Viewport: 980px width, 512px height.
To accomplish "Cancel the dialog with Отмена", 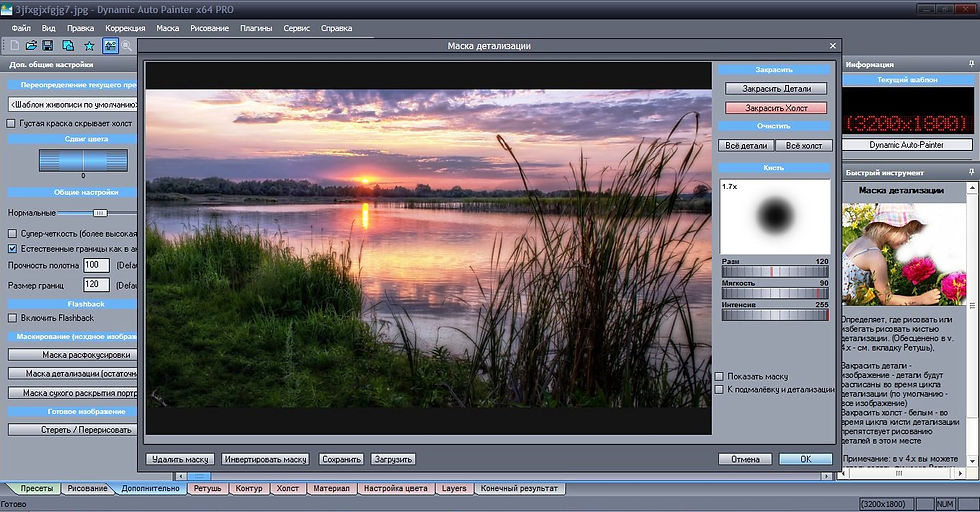I will (745, 459).
